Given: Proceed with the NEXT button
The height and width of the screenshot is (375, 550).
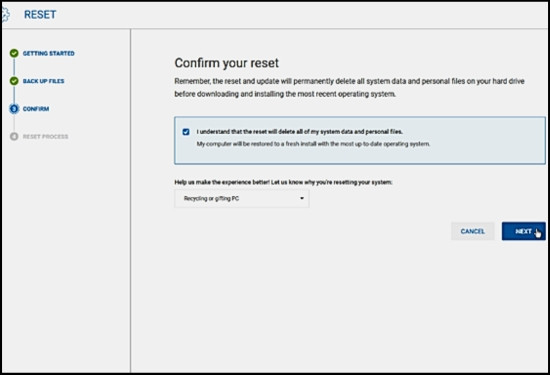Looking at the screenshot, I should 523,231.
